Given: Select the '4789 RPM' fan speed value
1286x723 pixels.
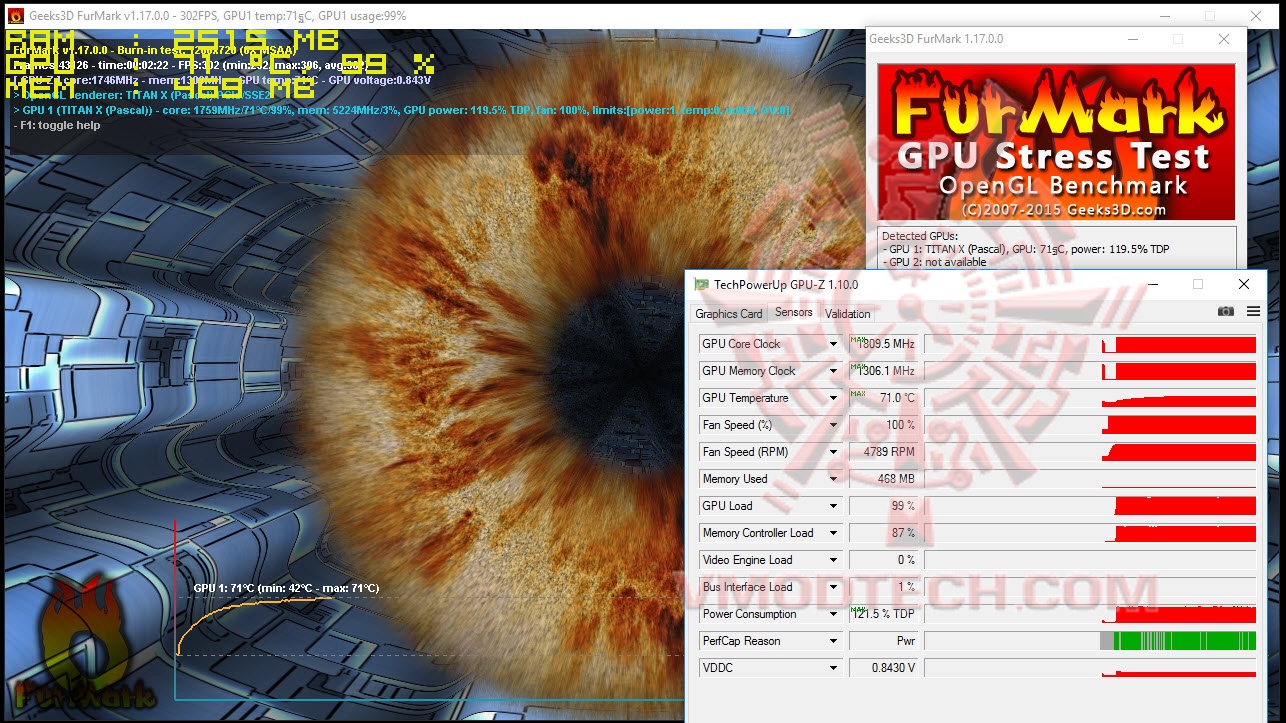Looking at the screenshot, I should (x=883, y=452).
